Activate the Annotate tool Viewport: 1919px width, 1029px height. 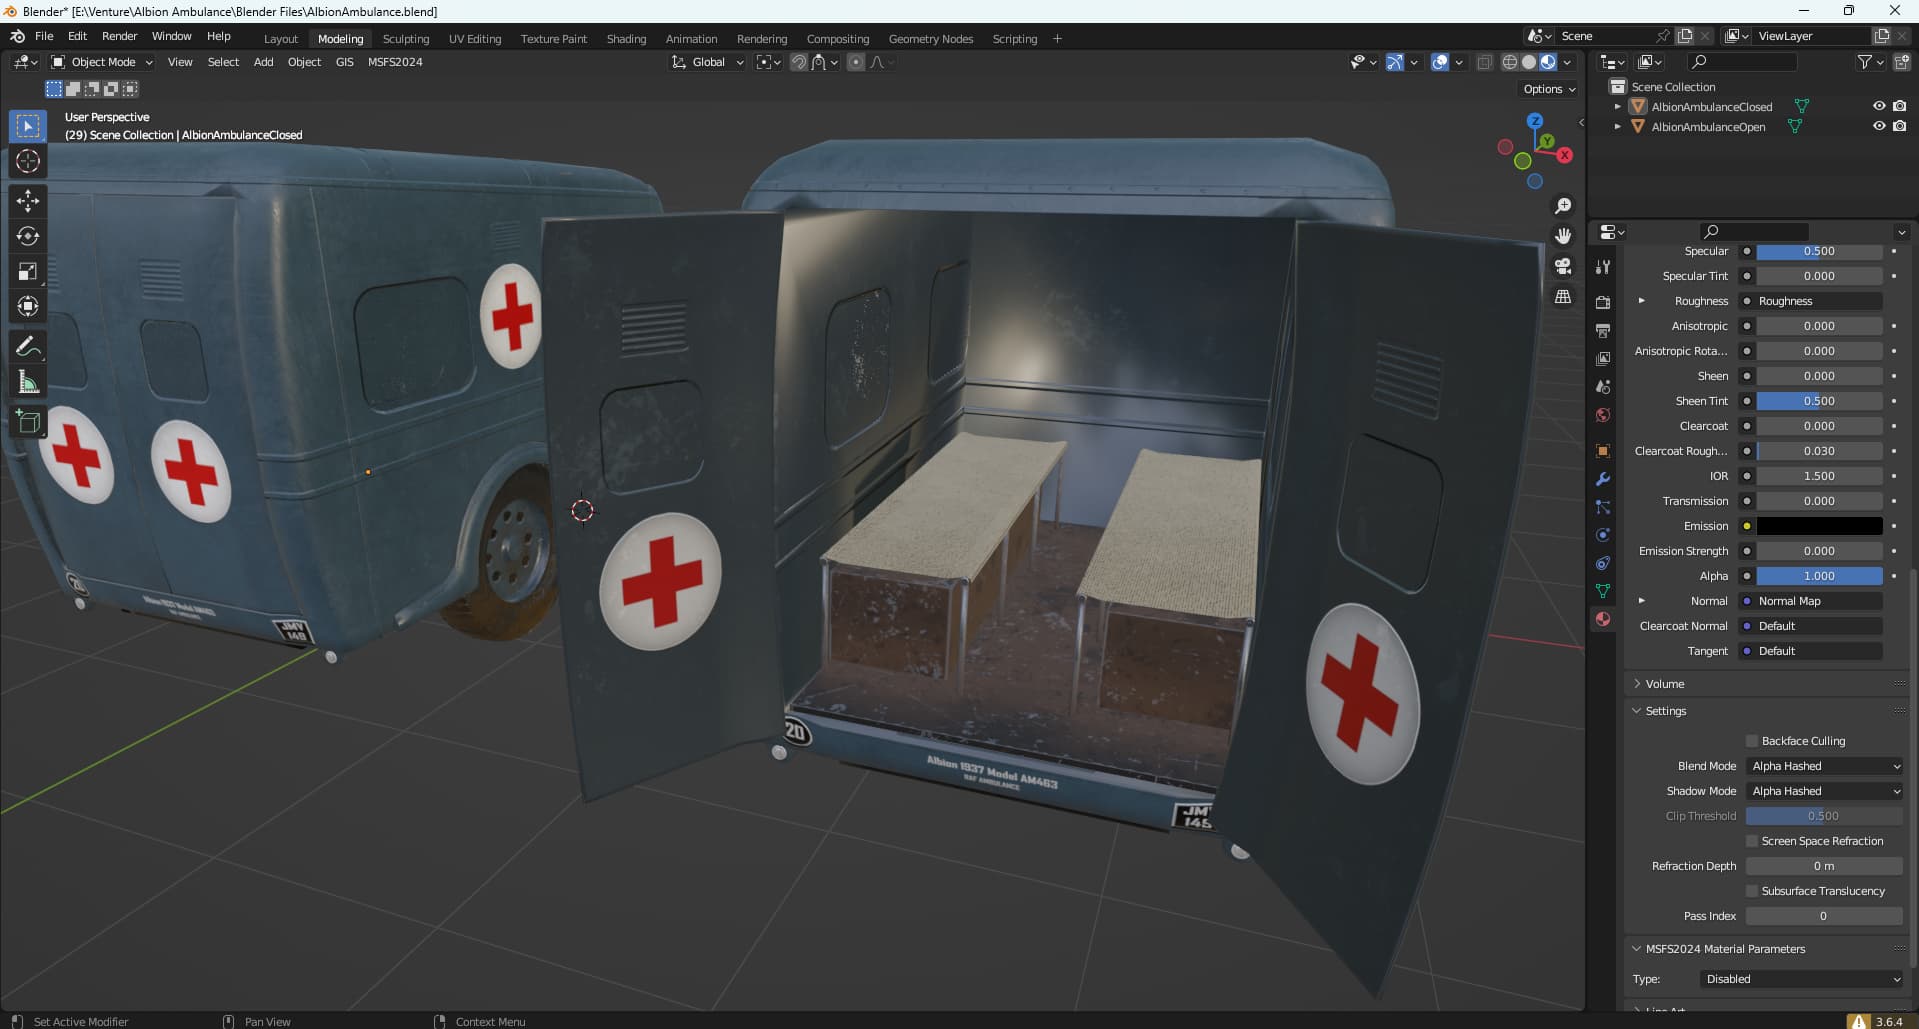click(28, 347)
